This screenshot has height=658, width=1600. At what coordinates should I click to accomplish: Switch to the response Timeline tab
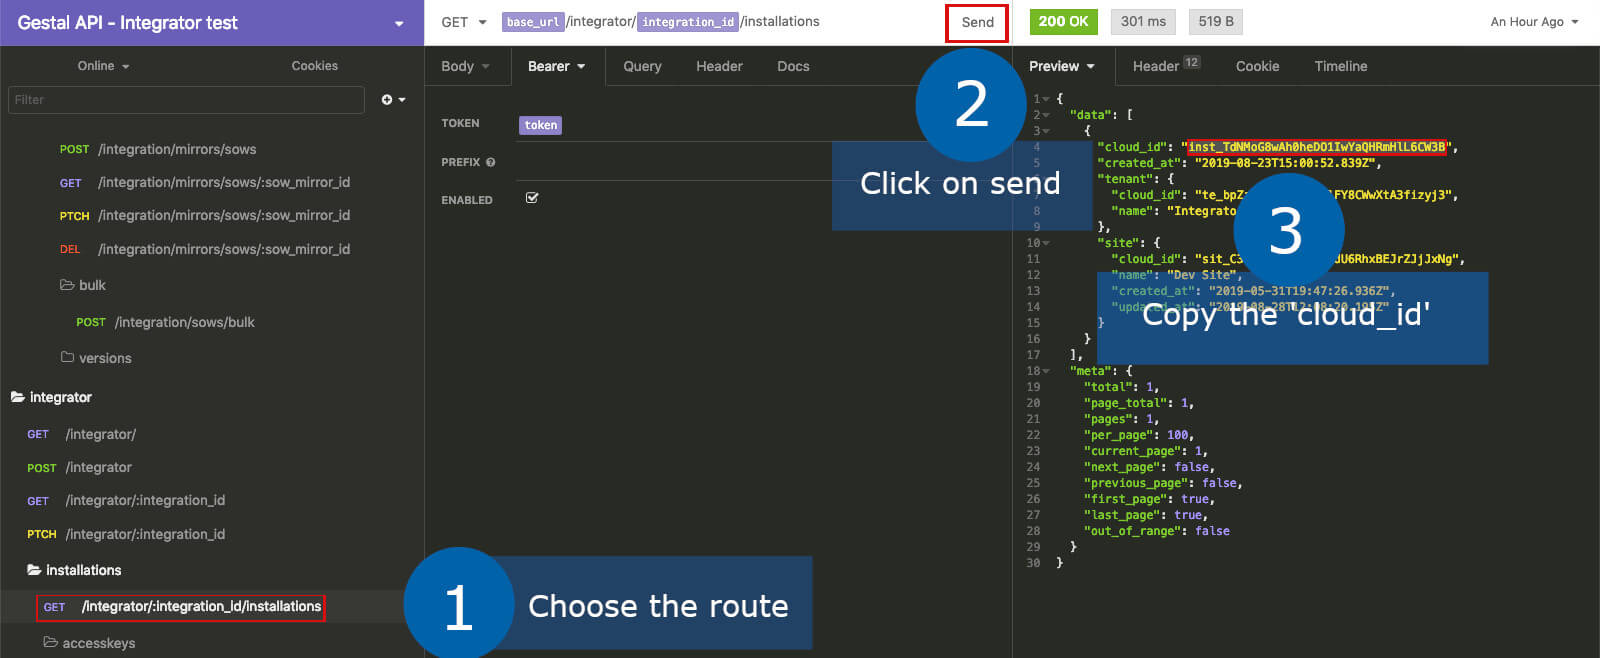point(1340,66)
